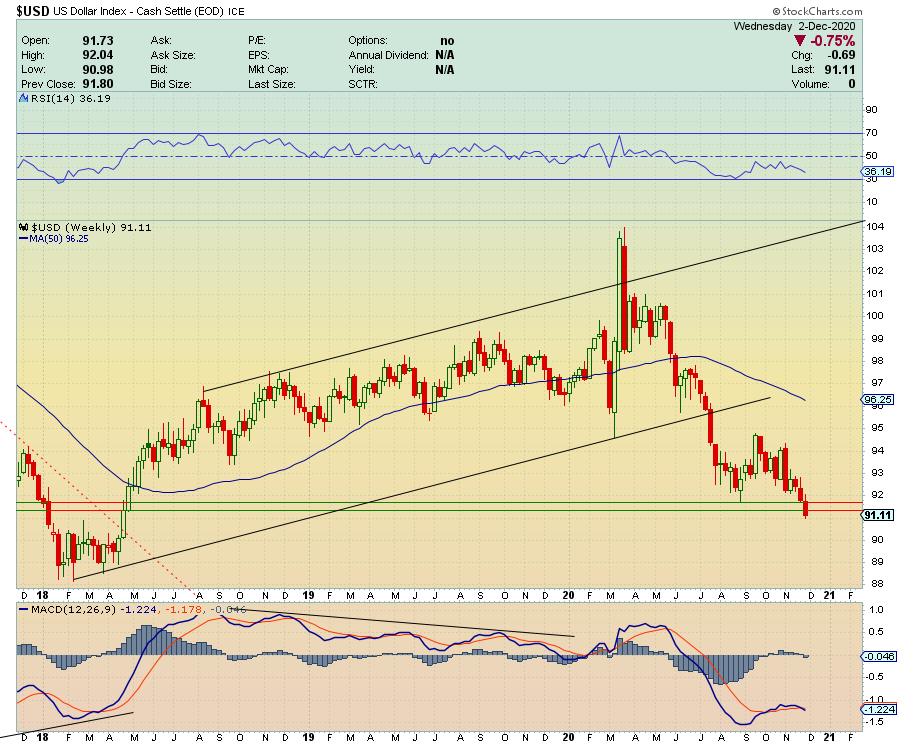
Task: Click the 20 year marker on price axis
Action: pyautogui.click(x=568, y=595)
